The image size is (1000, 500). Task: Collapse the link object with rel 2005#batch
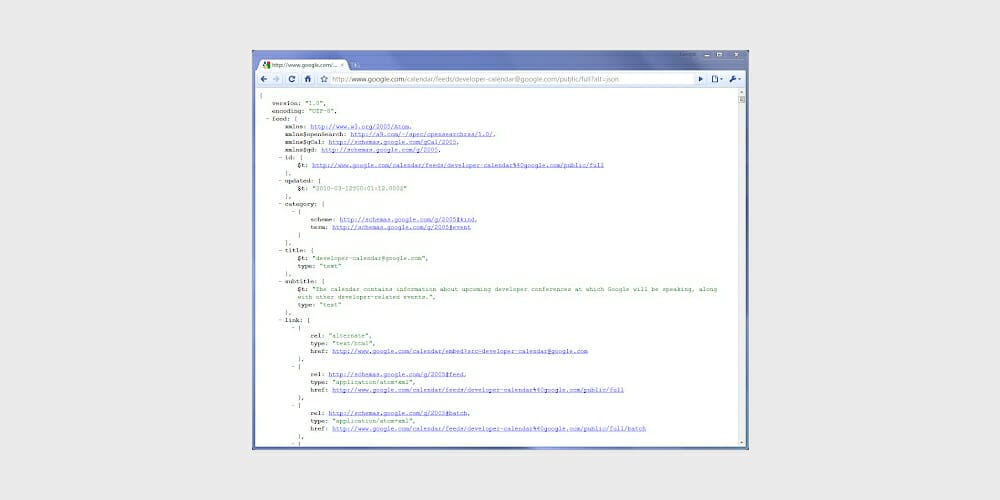[293, 406]
